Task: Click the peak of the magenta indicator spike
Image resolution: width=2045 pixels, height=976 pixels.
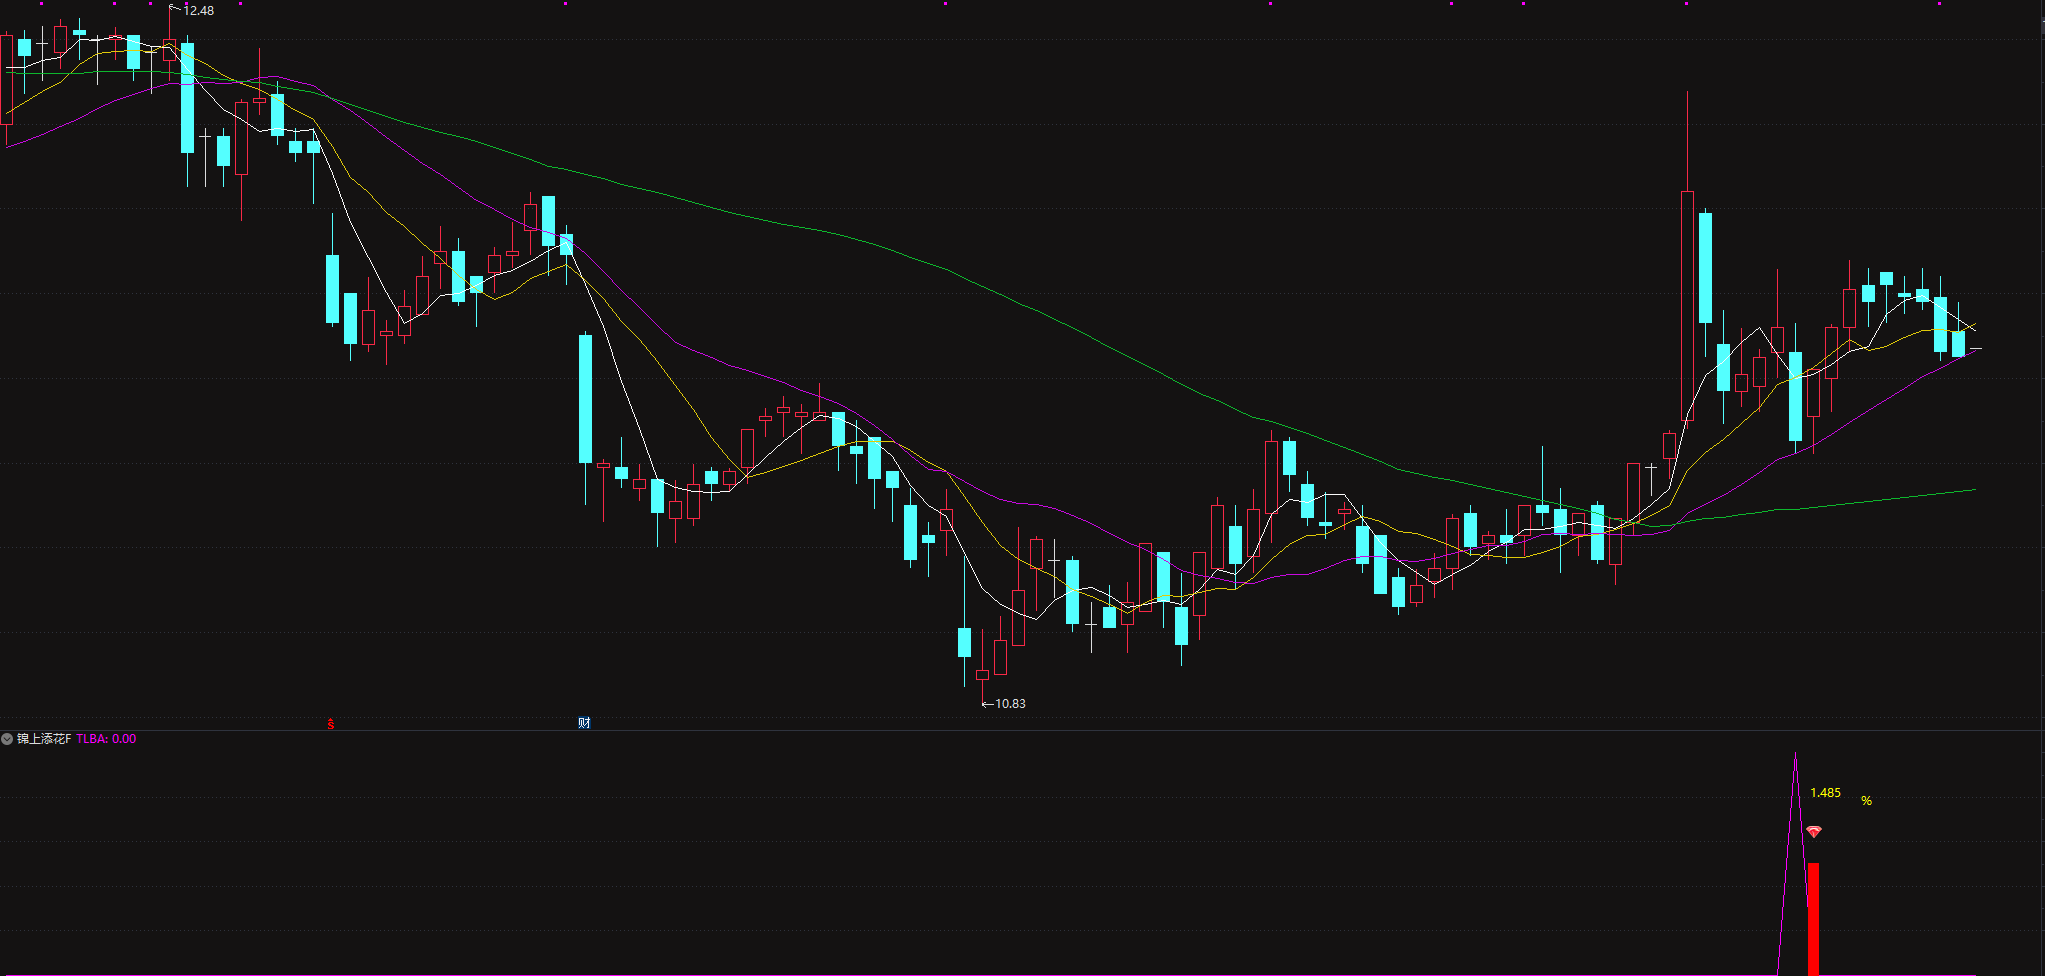Action: [1795, 756]
